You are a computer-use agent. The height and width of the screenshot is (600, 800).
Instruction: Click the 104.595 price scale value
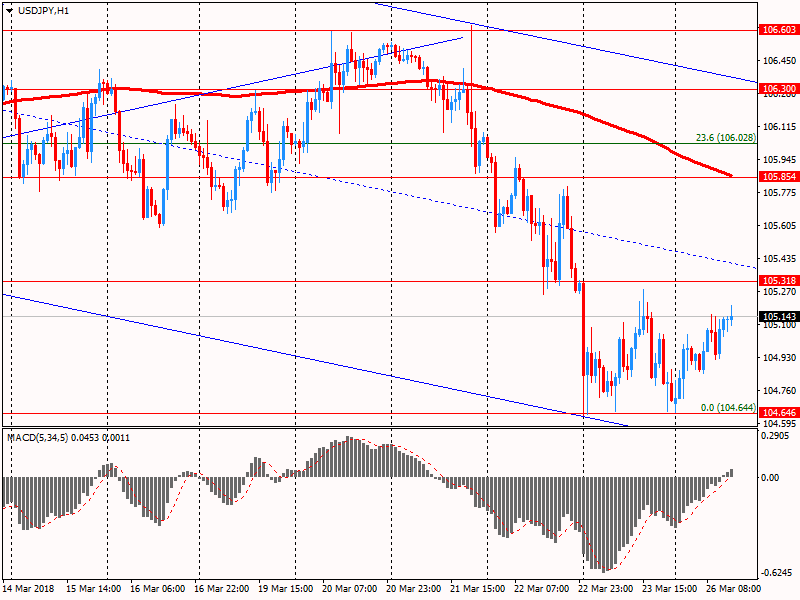coord(779,423)
